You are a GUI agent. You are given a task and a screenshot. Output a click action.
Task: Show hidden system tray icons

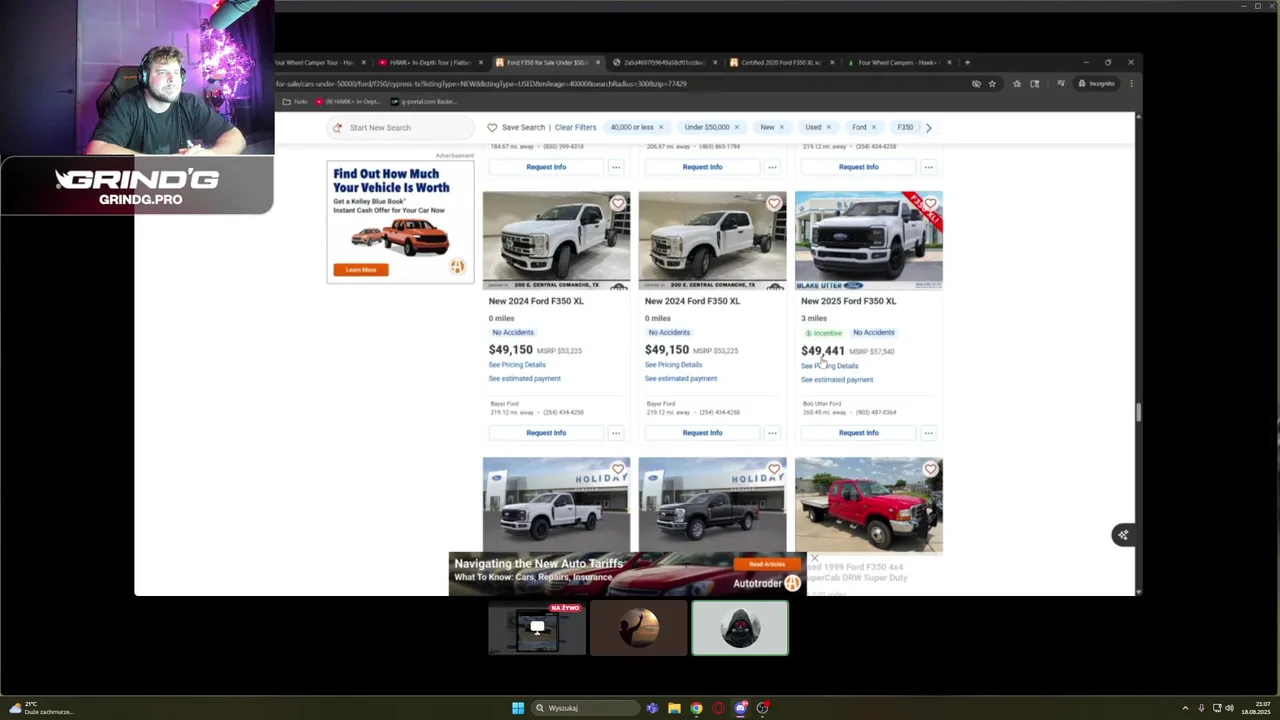(x=1185, y=708)
